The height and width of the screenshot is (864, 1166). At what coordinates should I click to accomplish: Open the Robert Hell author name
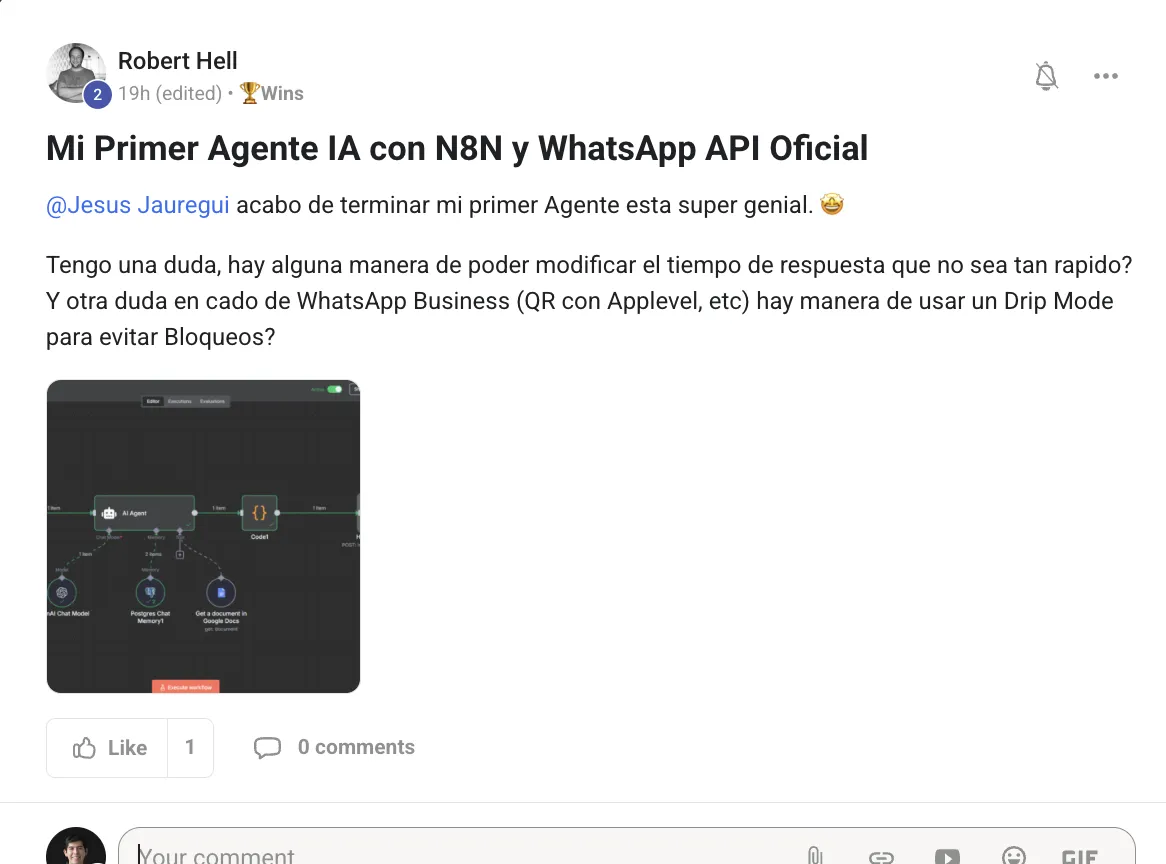point(178,61)
